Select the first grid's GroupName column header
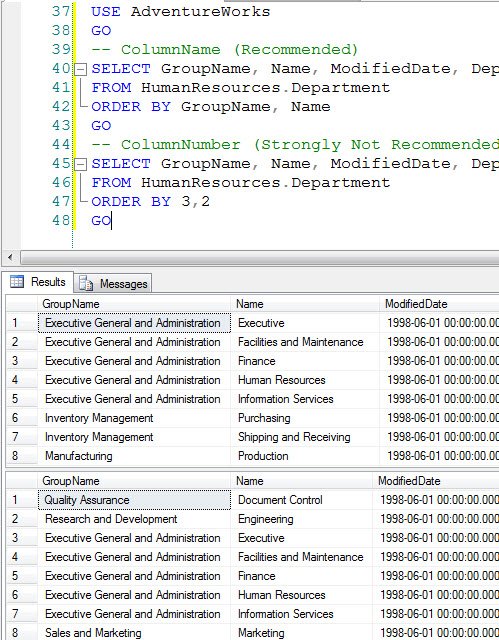The image size is (499, 640). 134,304
